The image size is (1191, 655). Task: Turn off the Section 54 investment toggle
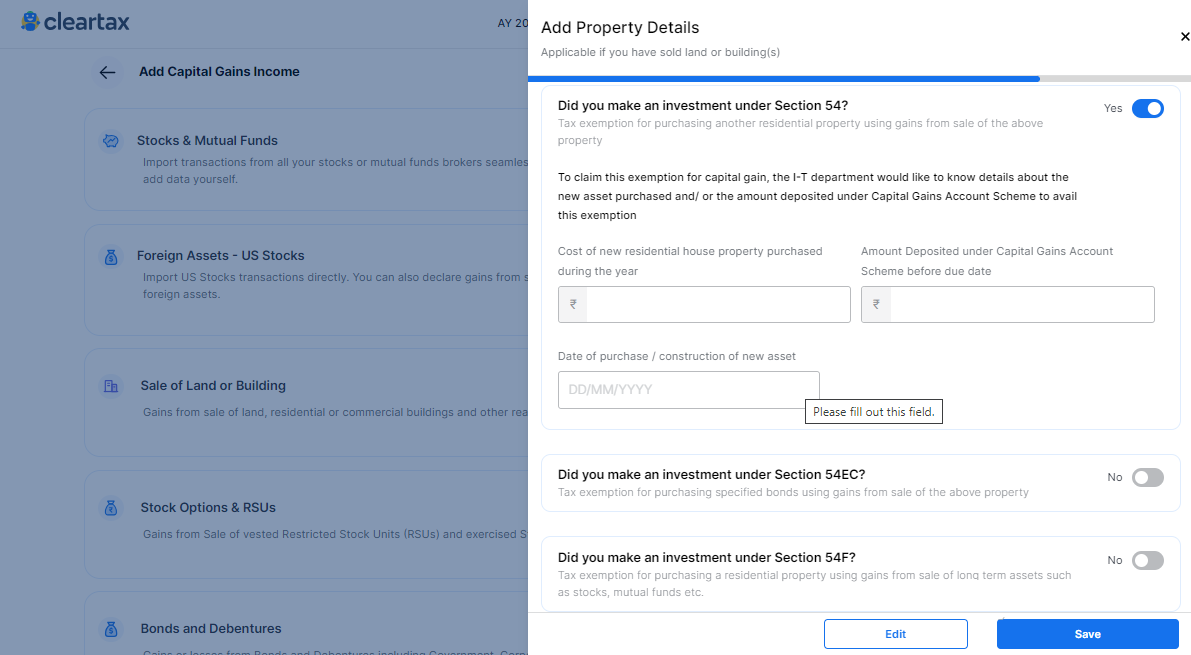click(x=1147, y=109)
